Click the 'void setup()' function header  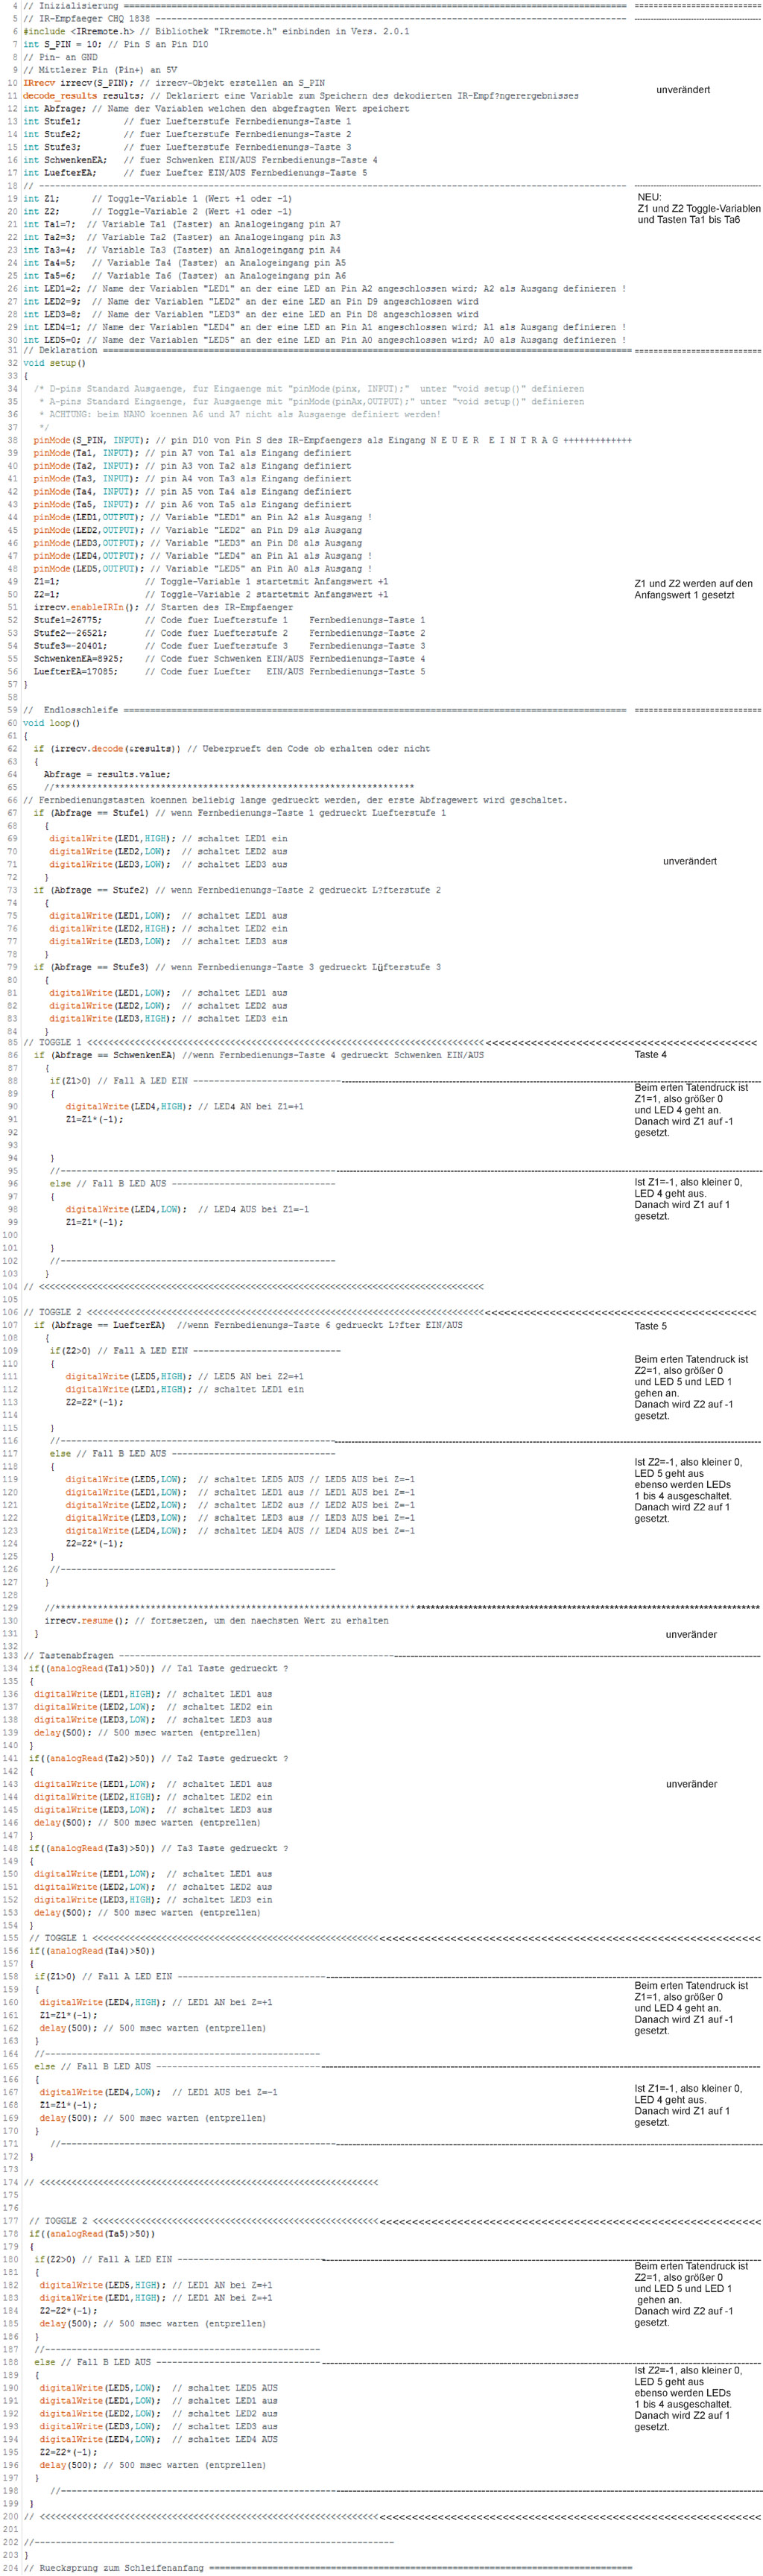pyautogui.click(x=54, y=363)
